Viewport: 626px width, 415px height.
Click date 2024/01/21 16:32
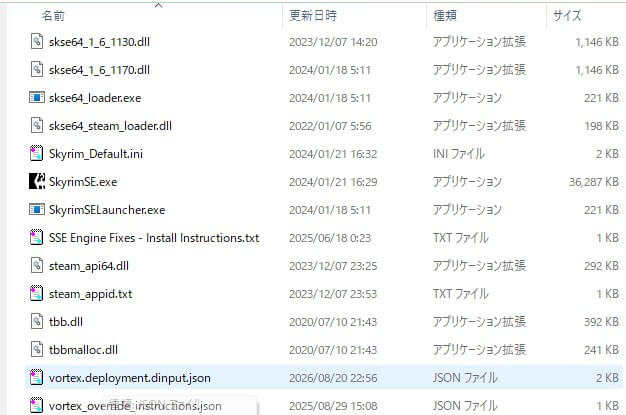[333, 154]
